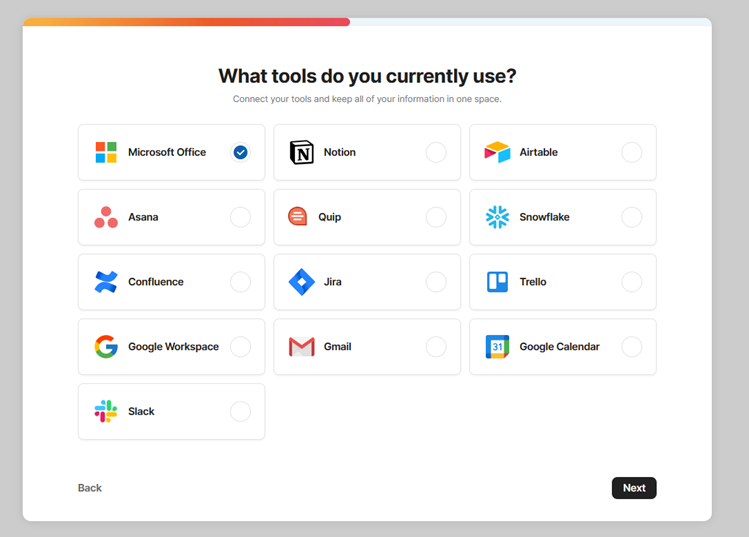Click the Google Workspace logo icon
The image size is (749, 537).
click(x=106, y=347)
